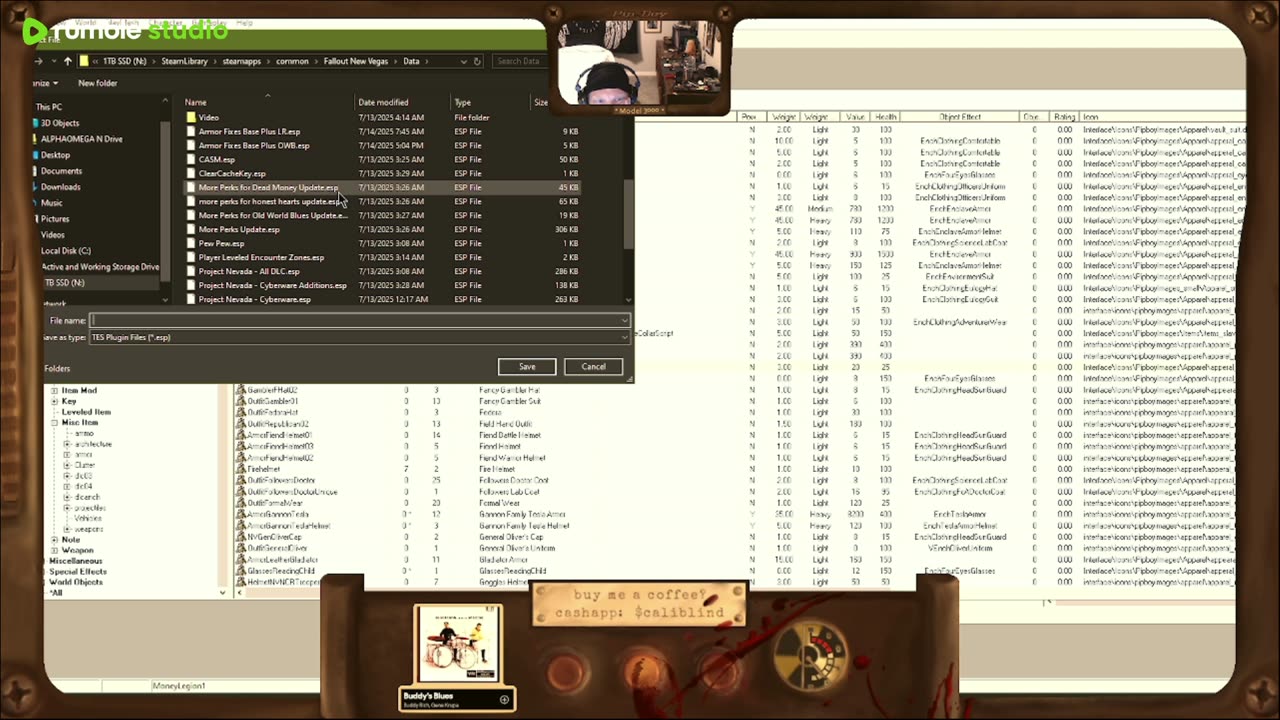Select Special Effects in object tree
The width and height of the screenshot is (1280, 720).
tap(78, 571)
